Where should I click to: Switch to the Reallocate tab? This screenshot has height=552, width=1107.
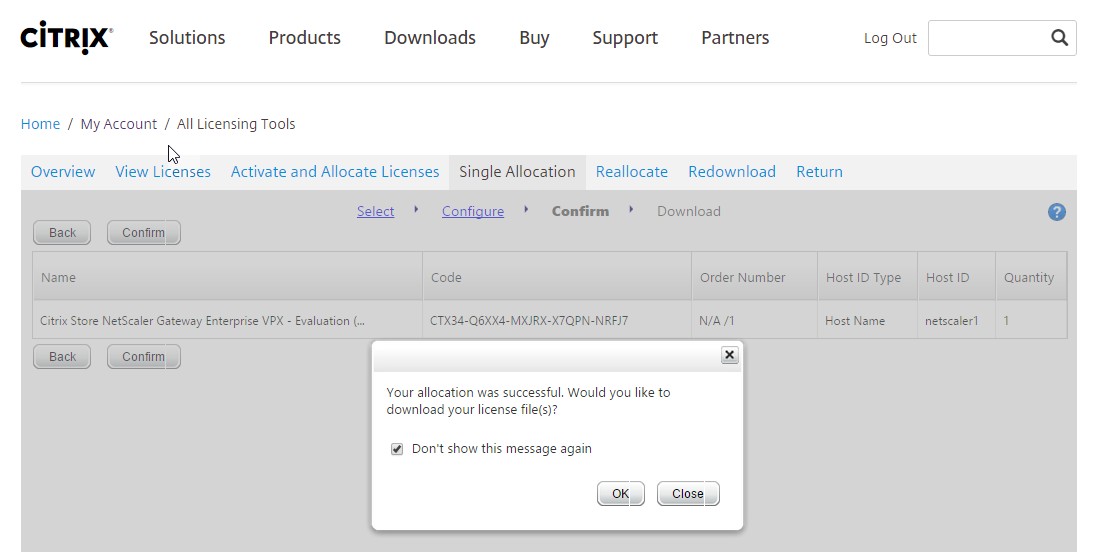click(x=631, y=172)
